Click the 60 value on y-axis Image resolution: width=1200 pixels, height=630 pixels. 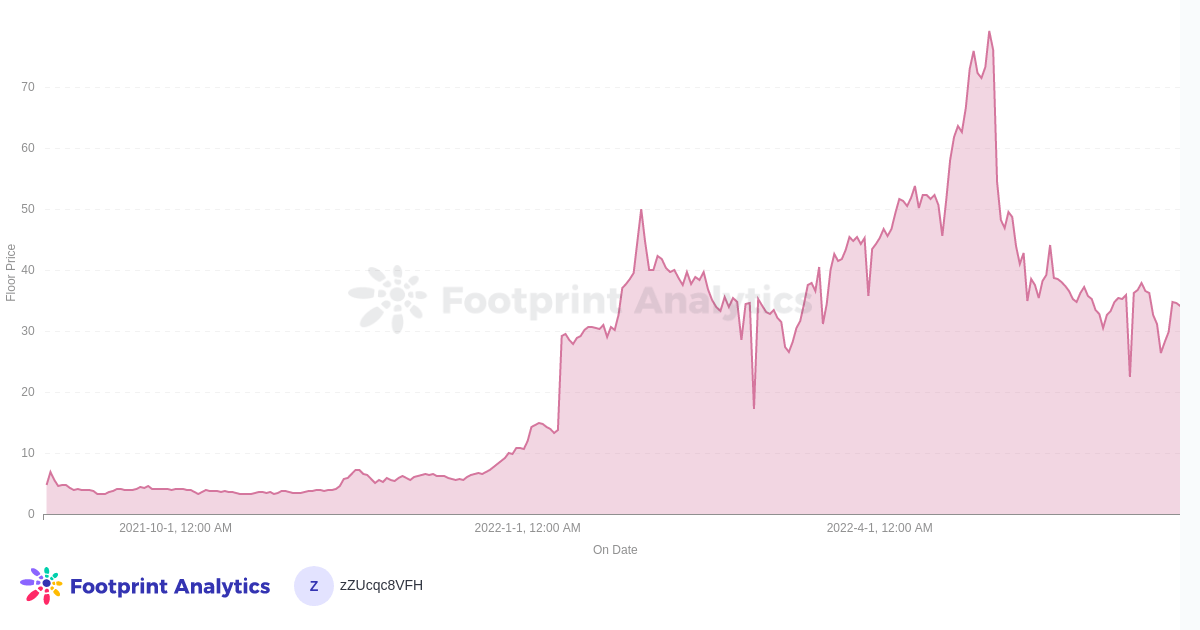pos(28,148)
